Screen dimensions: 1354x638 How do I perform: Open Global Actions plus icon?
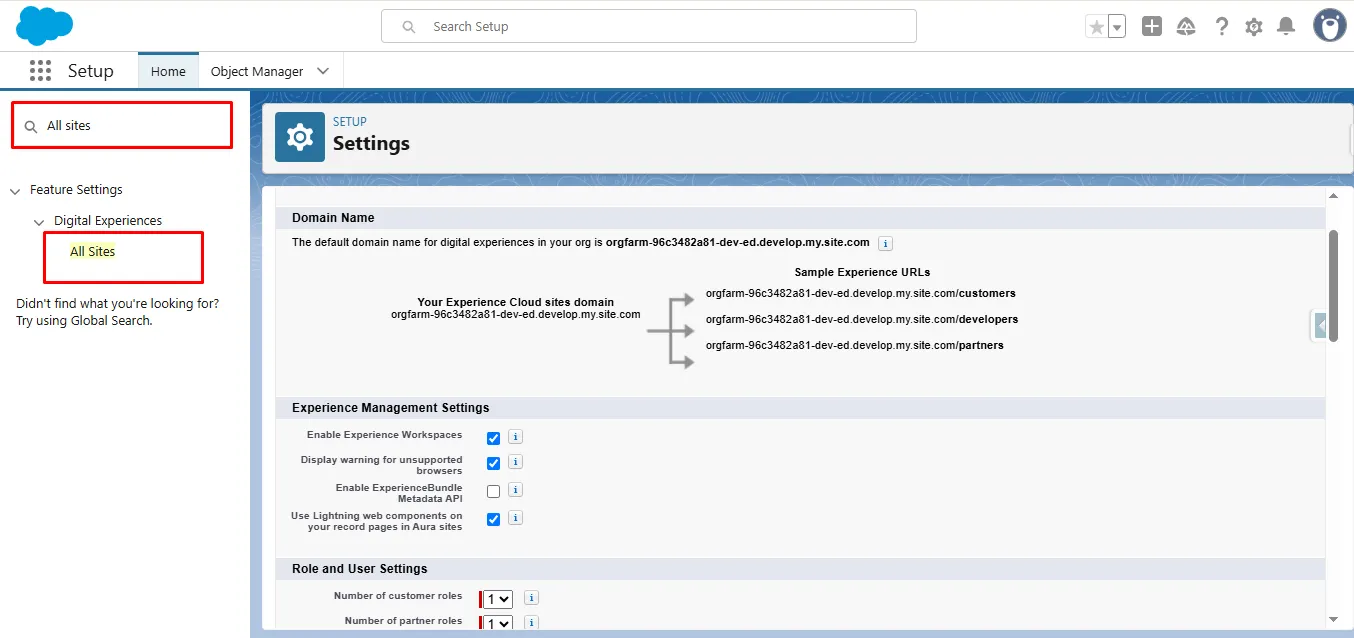(x=1152, y=27)
